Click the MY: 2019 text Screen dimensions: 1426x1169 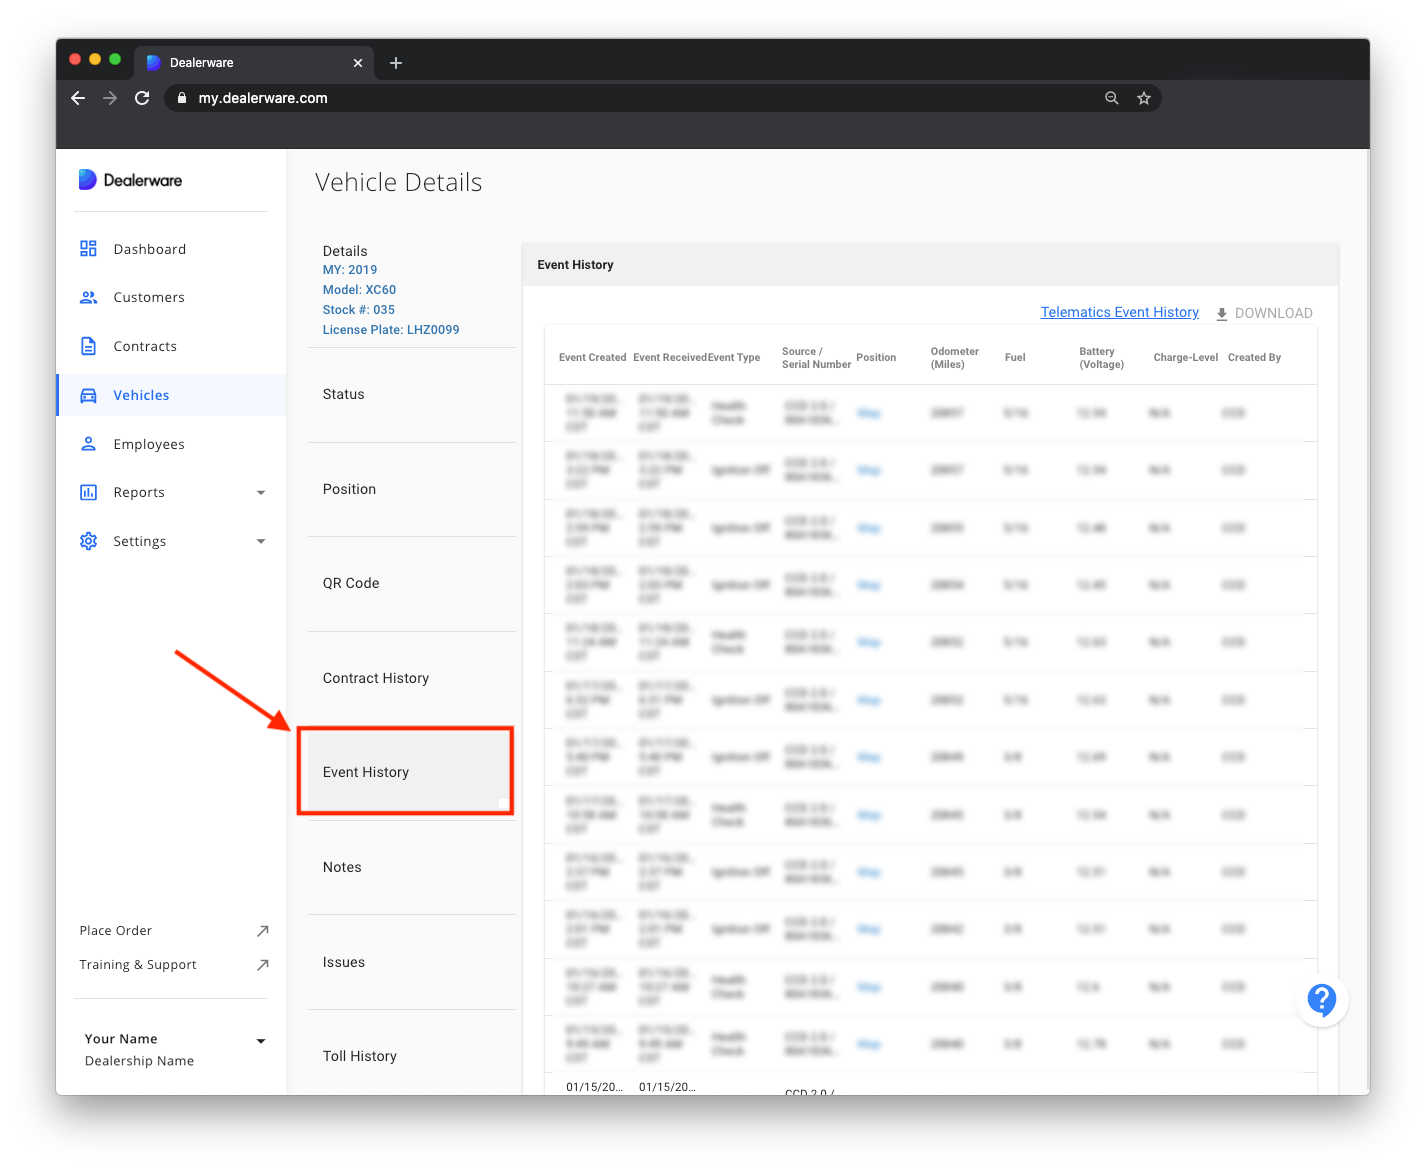[350, 270]
